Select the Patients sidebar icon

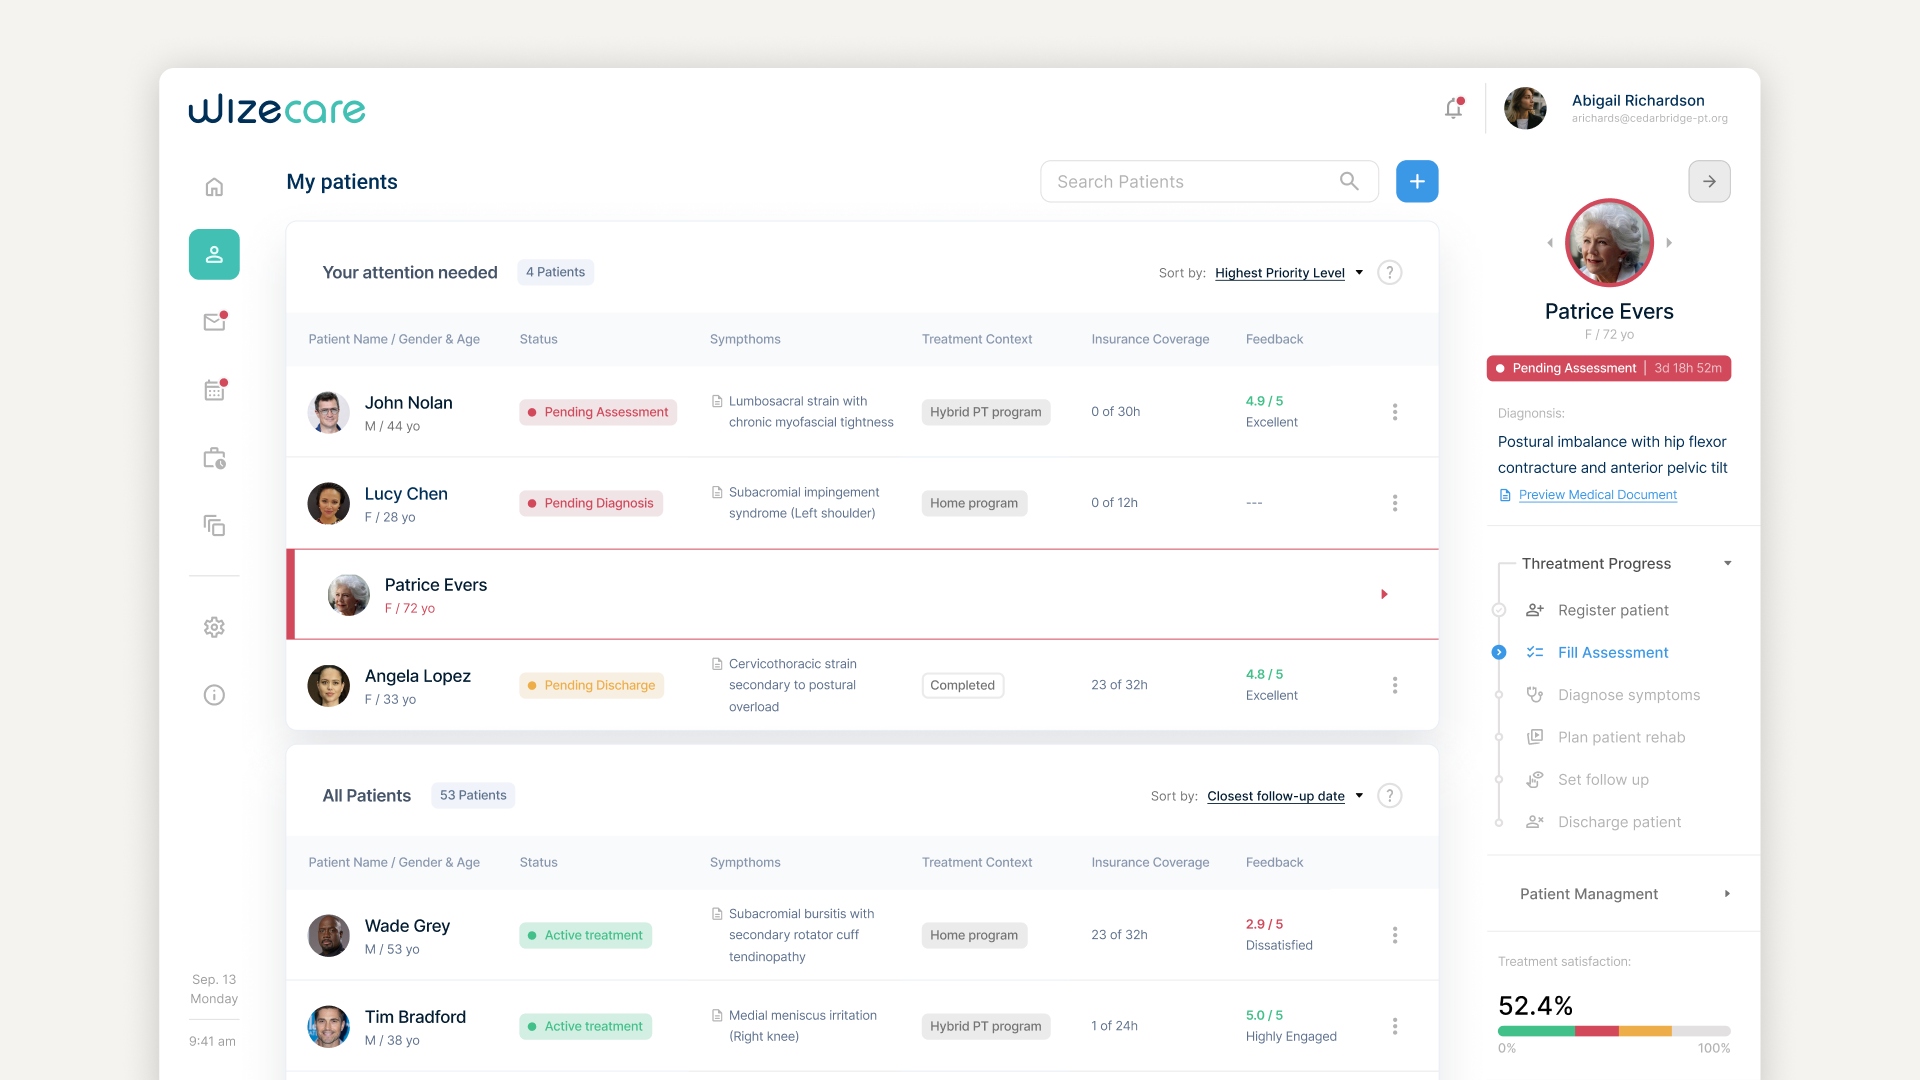click(214, 254)
